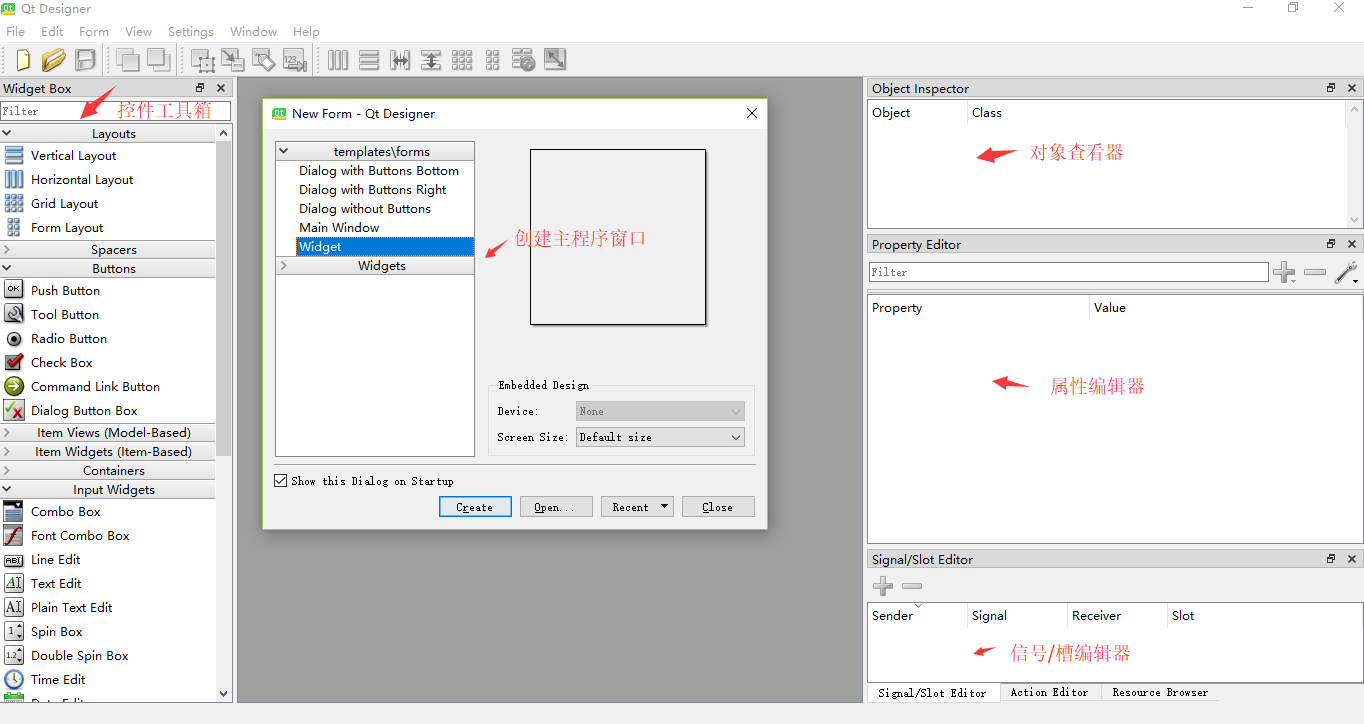Click Lay Out Horizontally in Splitter icon
The image size is (1364, 724).
[x=400, y=60]
